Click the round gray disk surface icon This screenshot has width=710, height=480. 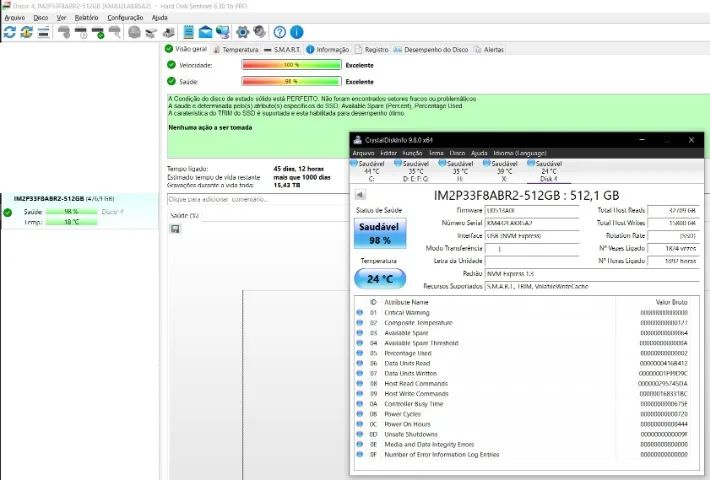[x=134, y=32]
